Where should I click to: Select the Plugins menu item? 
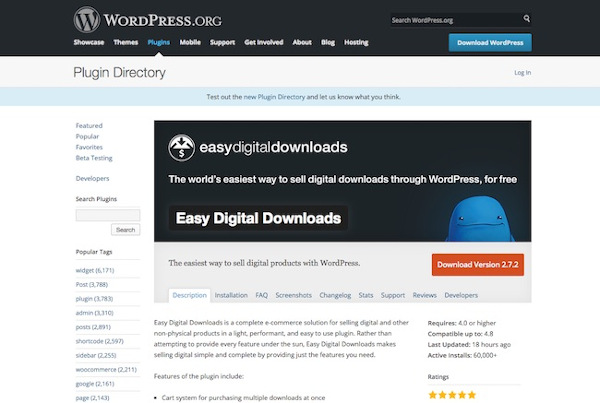[158, 42]
